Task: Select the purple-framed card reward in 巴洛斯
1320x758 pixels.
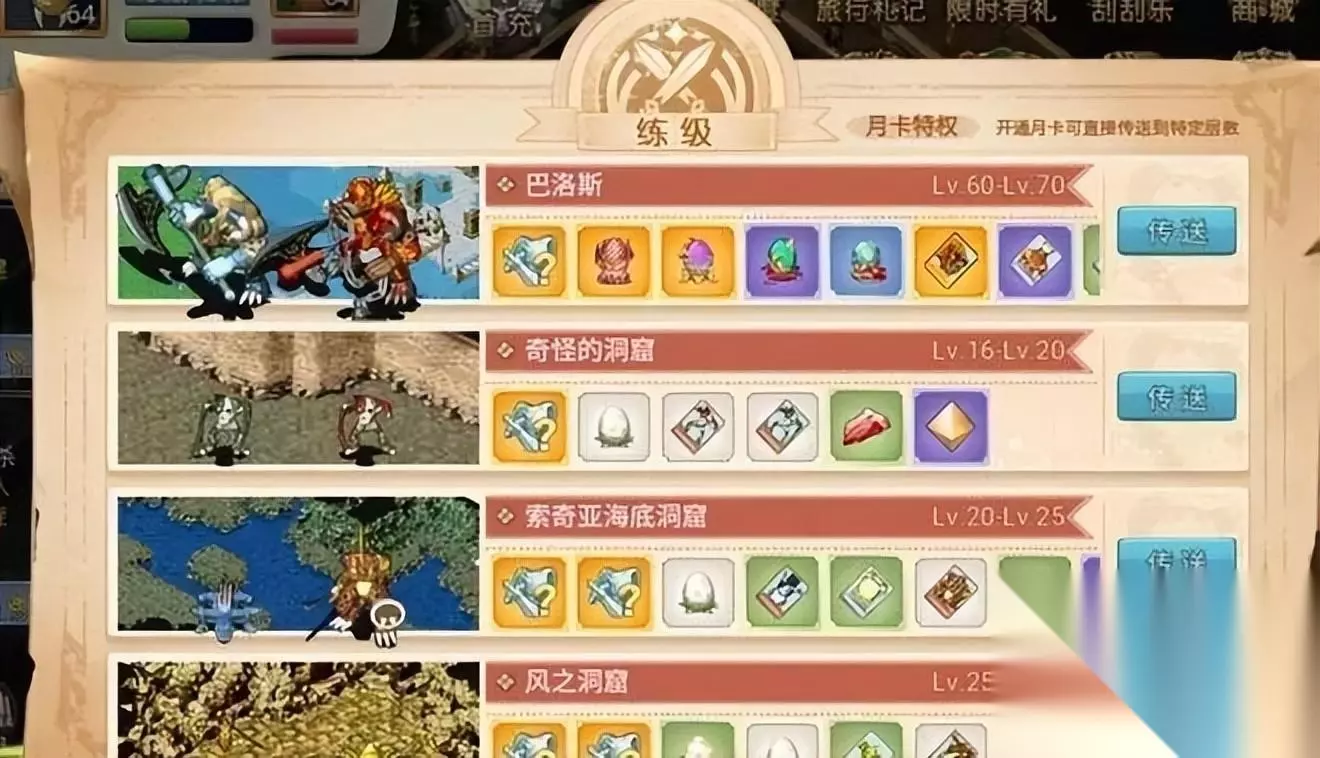Action: point(1035,261)
